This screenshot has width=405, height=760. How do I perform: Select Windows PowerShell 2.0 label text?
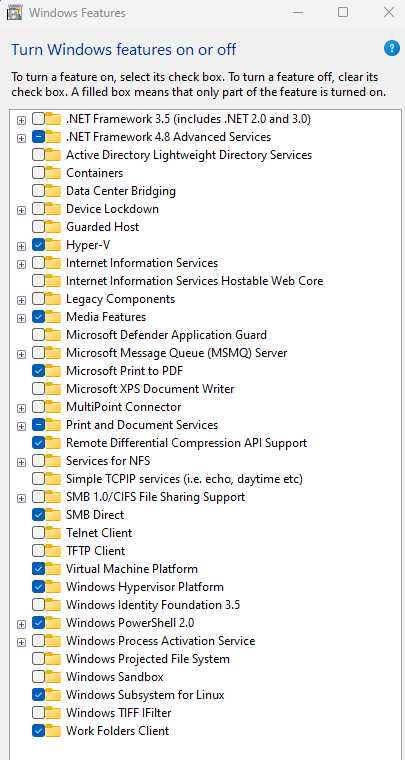click(x=130, y=622)
